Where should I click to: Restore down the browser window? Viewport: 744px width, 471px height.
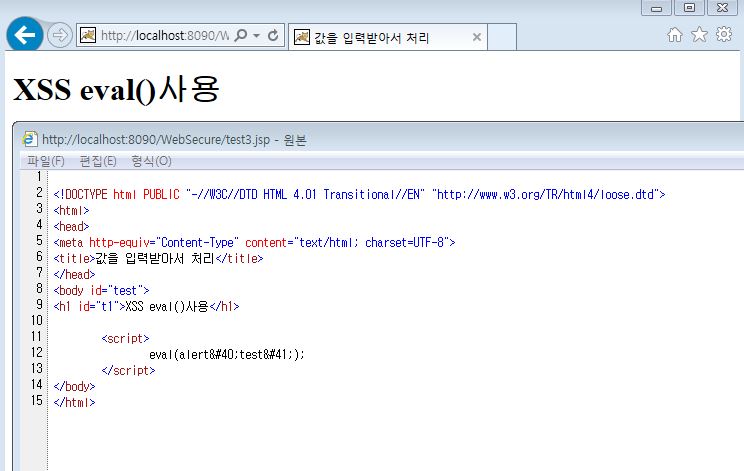tap(689, 8)
